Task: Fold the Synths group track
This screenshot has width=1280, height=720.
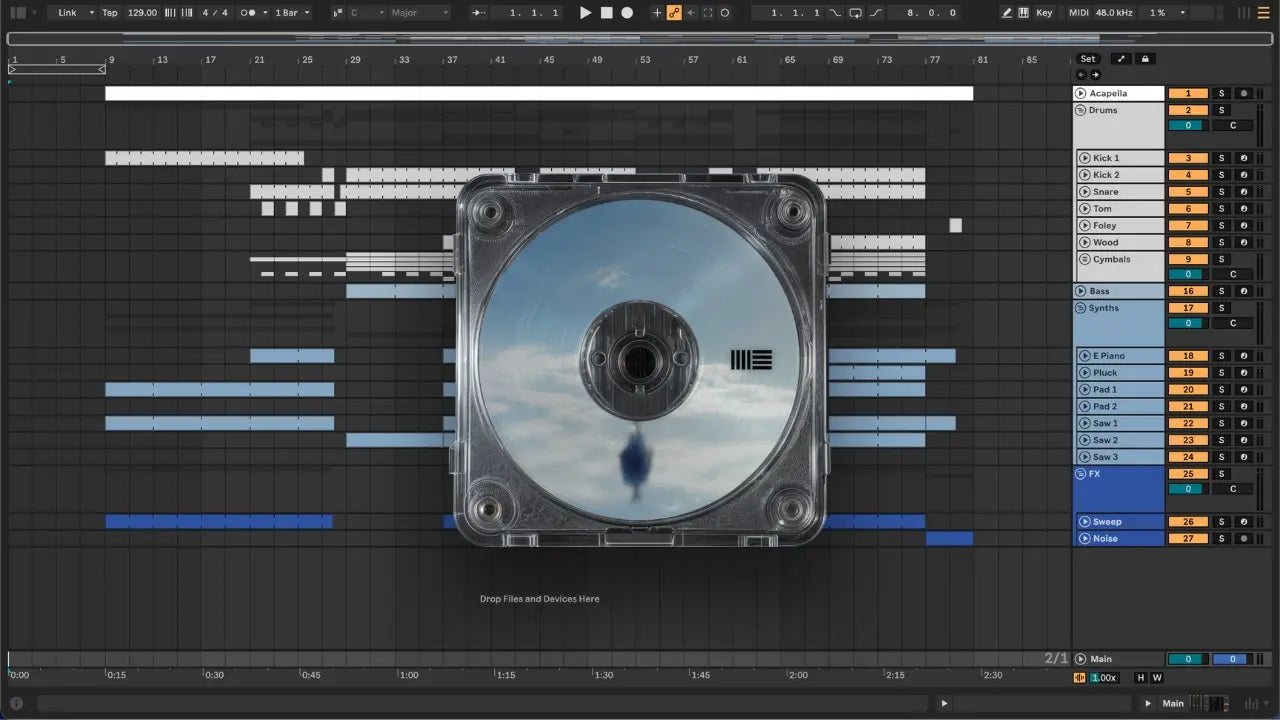Action: click(1081, 308)
